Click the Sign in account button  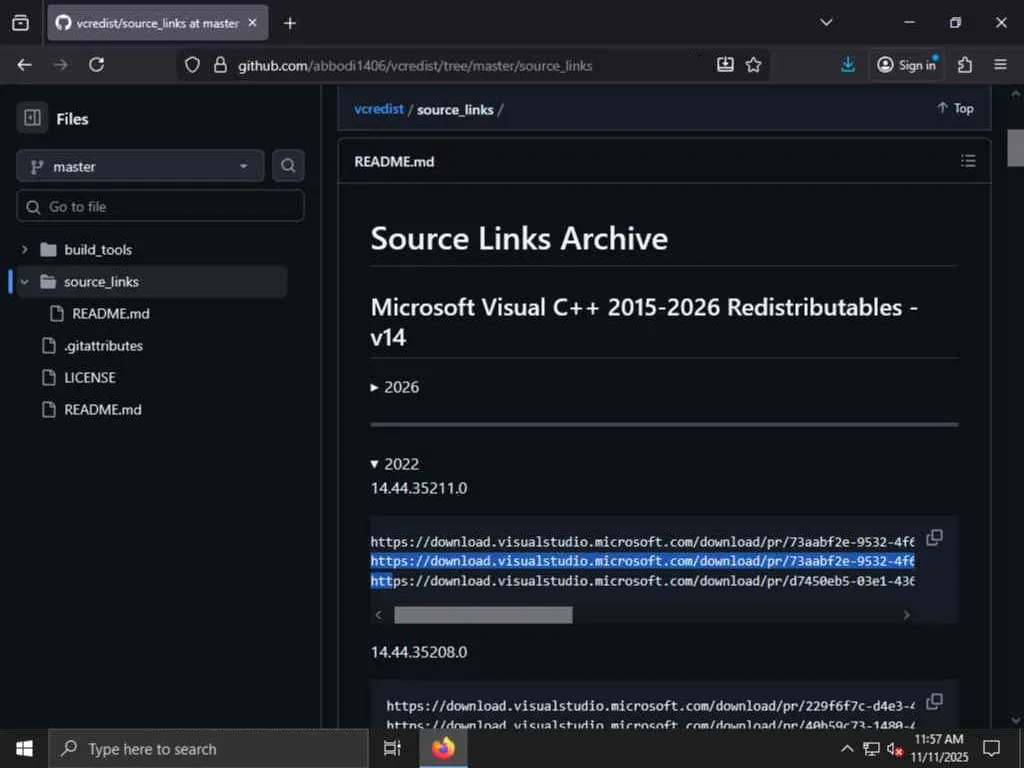[x=906, y=65]
